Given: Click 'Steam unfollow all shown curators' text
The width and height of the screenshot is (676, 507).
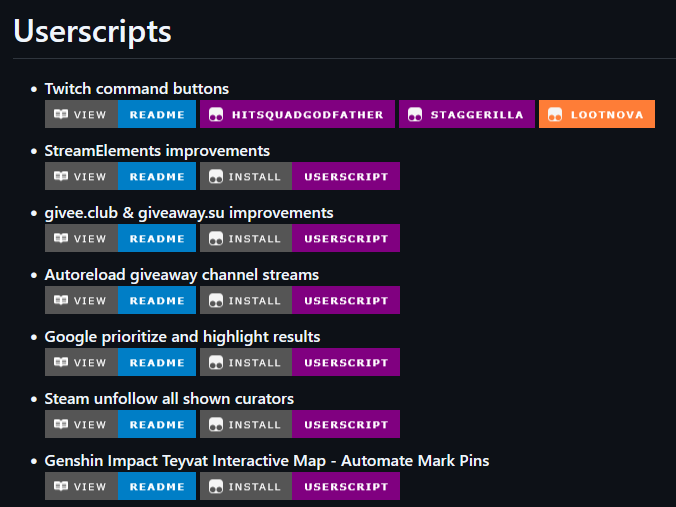Looking at the screenshot, I should (169, 399).
